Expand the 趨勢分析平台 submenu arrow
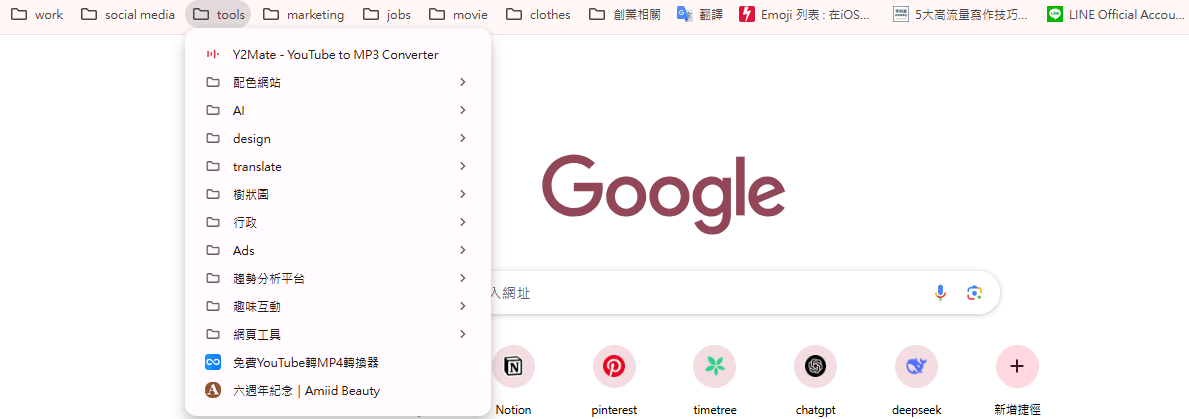 (463, 278)
